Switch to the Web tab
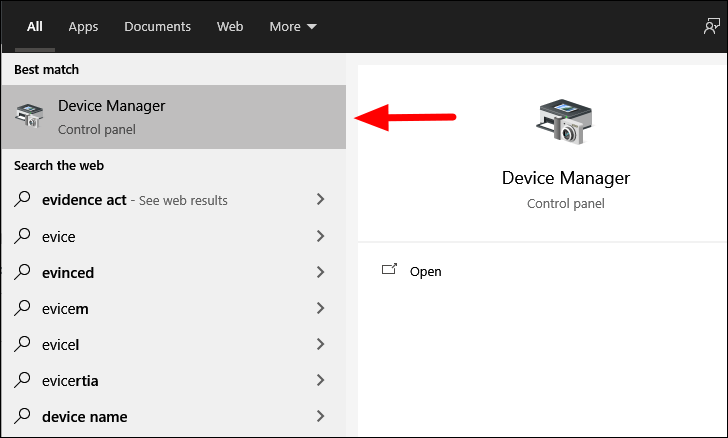This screenshot has width=728, height=438. 230,26
